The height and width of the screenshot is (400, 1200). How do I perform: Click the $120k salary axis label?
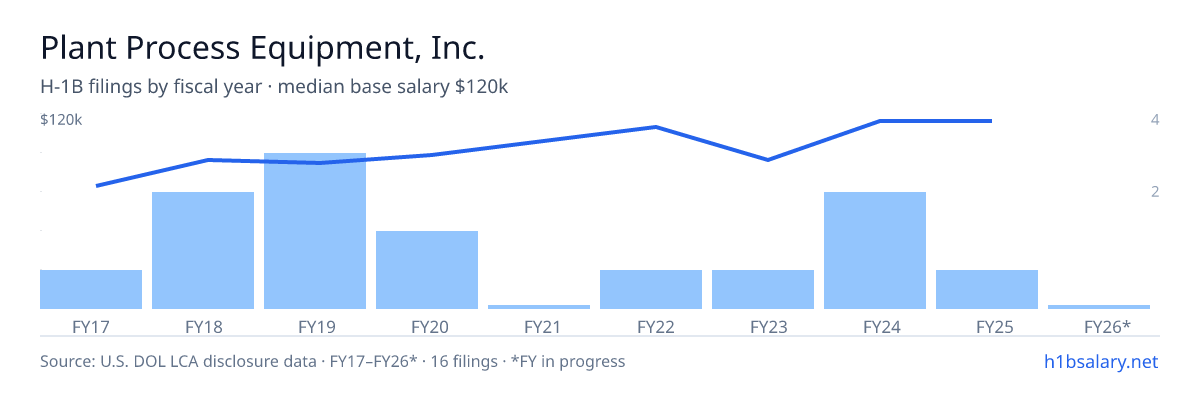point(61,120)
